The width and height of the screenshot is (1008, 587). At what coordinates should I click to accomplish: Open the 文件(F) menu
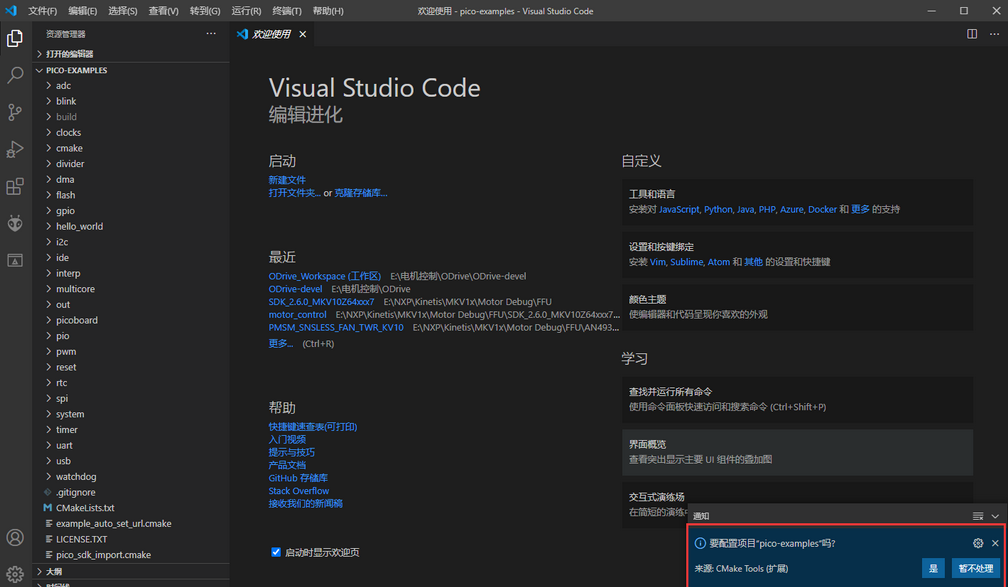[42, 11]
